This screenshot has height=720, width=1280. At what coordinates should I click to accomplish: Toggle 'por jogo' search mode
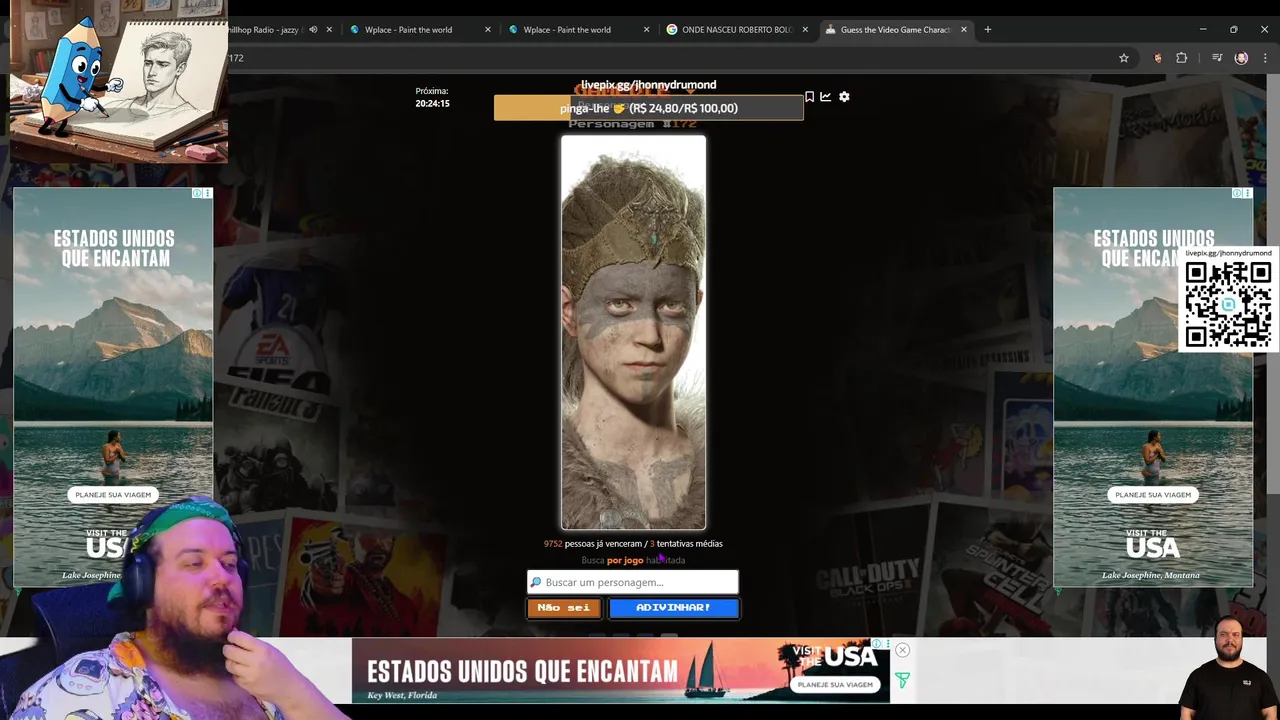click(x=625, y=560)
